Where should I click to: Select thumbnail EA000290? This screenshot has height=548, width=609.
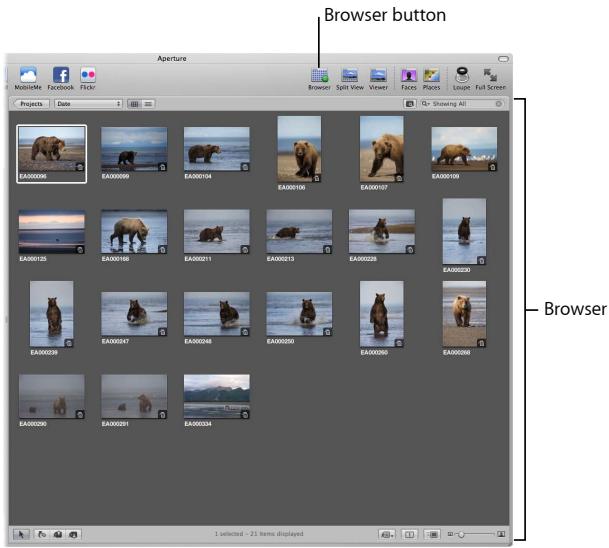(52, 397)
